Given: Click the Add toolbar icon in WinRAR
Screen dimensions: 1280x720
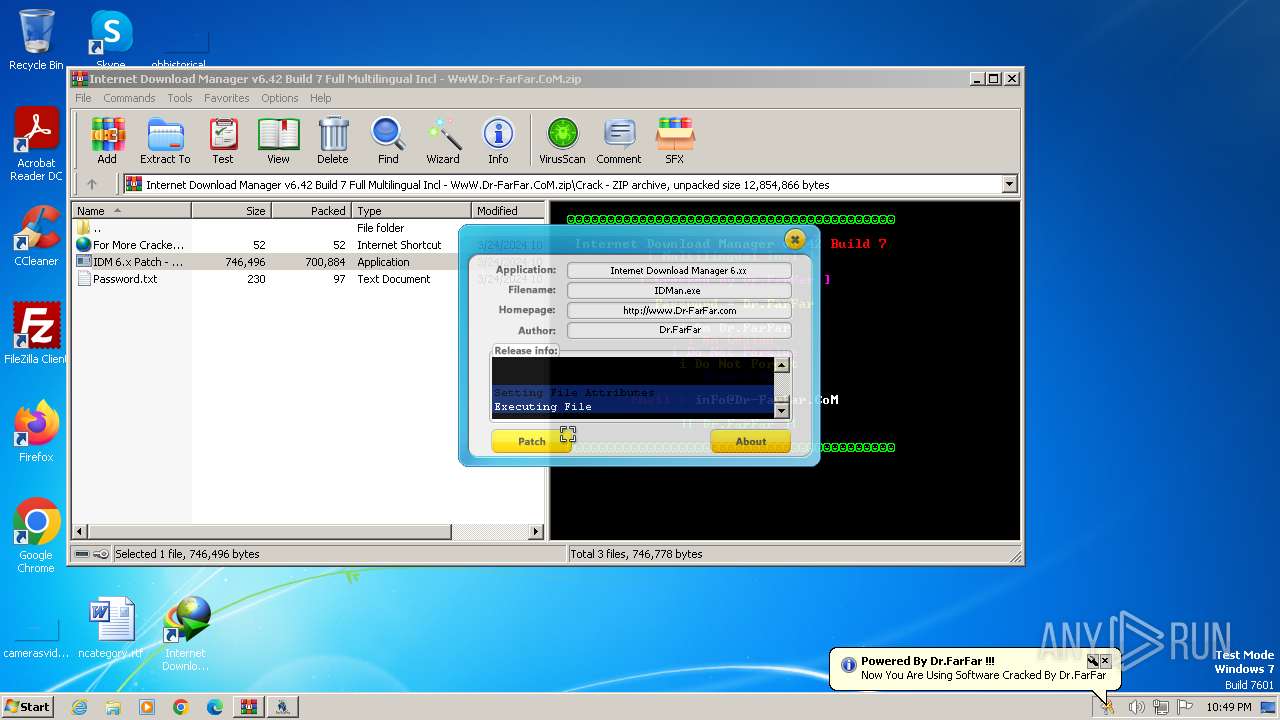Looking at the screenshot, I should coord(107,141).
